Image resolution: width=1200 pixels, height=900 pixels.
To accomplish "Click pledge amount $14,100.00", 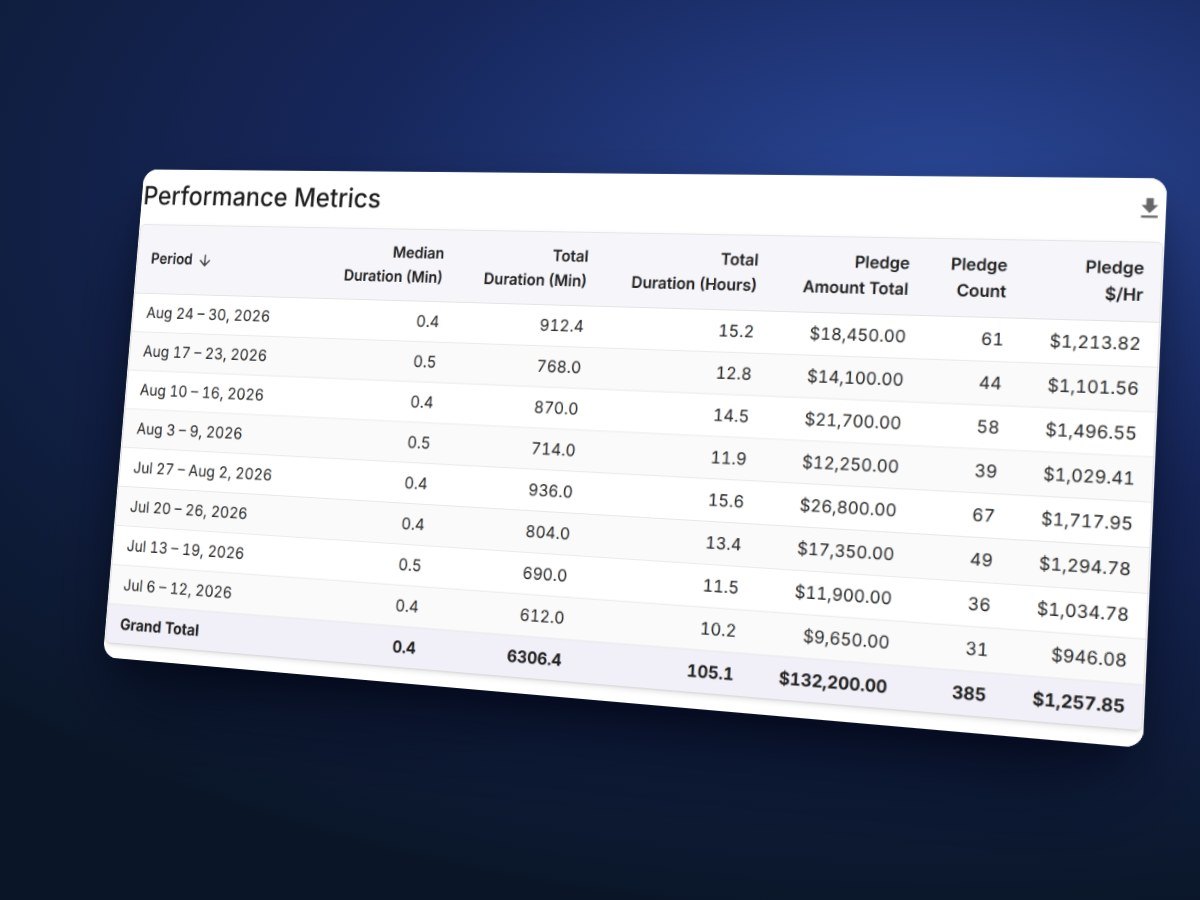I will click(x=855, y=377).
